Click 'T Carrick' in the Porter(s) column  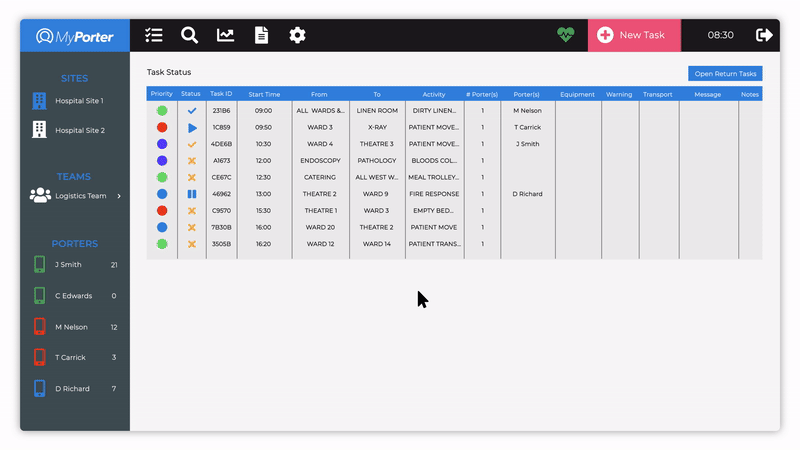click(528, 128)
